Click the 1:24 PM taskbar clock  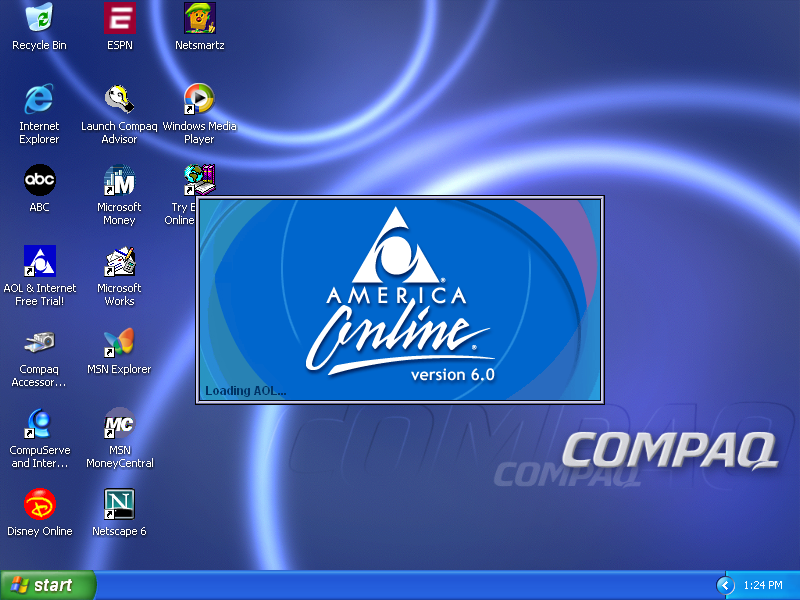point(763,585)
